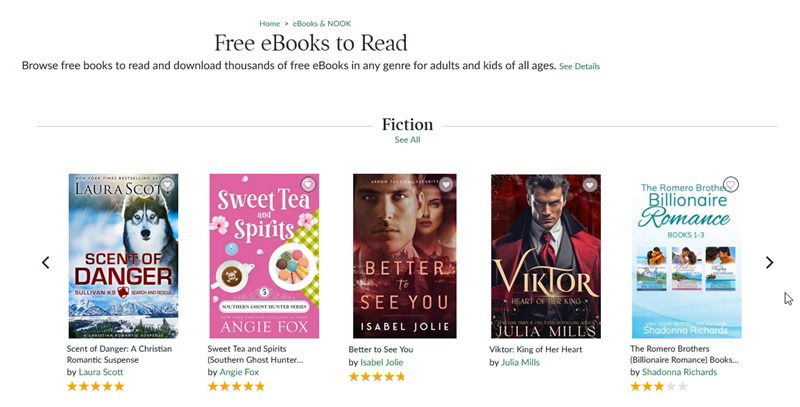Open Shadonna Richards author link
This screenshot has width=800, height=407.
679,372
